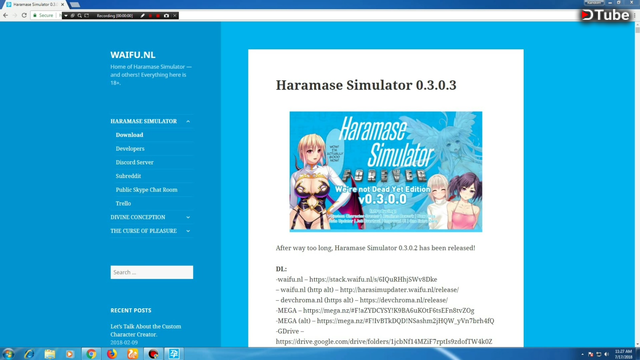The width and height of the screenshot is (640, 360).
Task: Click the page vertical scrollbar
Action: tap(637, 184)
